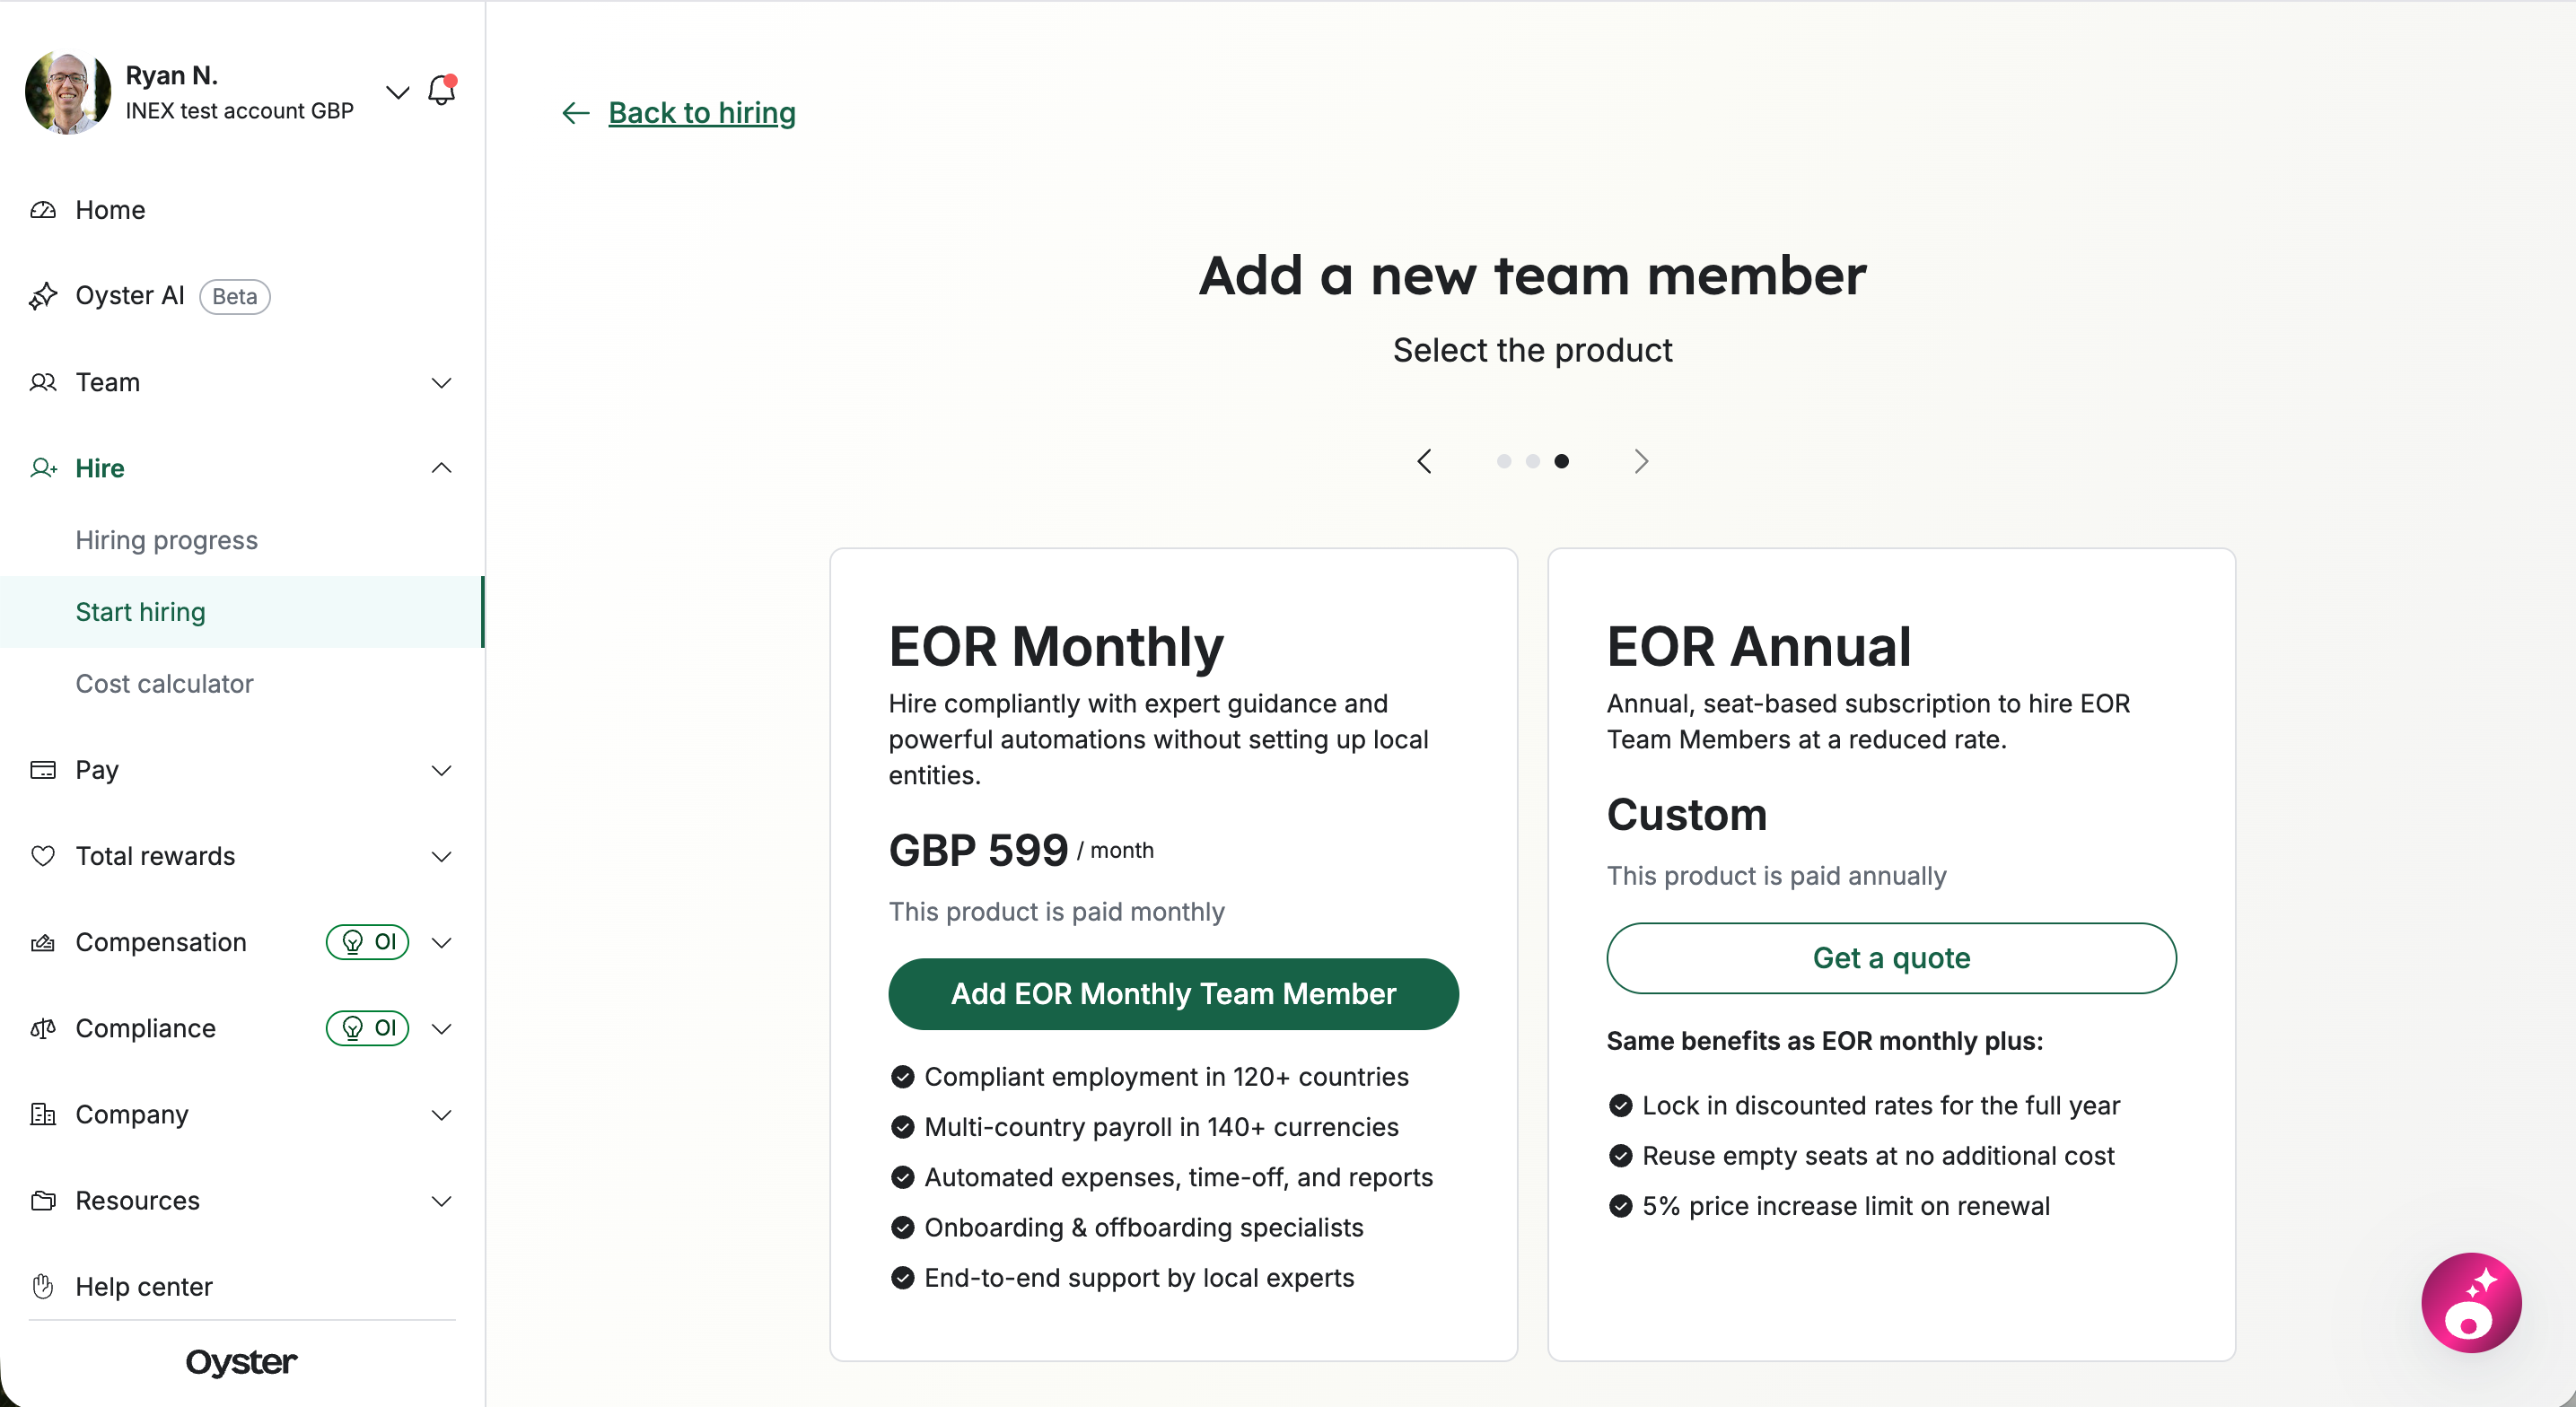Click the Home dashboard icon

[43, 210]
